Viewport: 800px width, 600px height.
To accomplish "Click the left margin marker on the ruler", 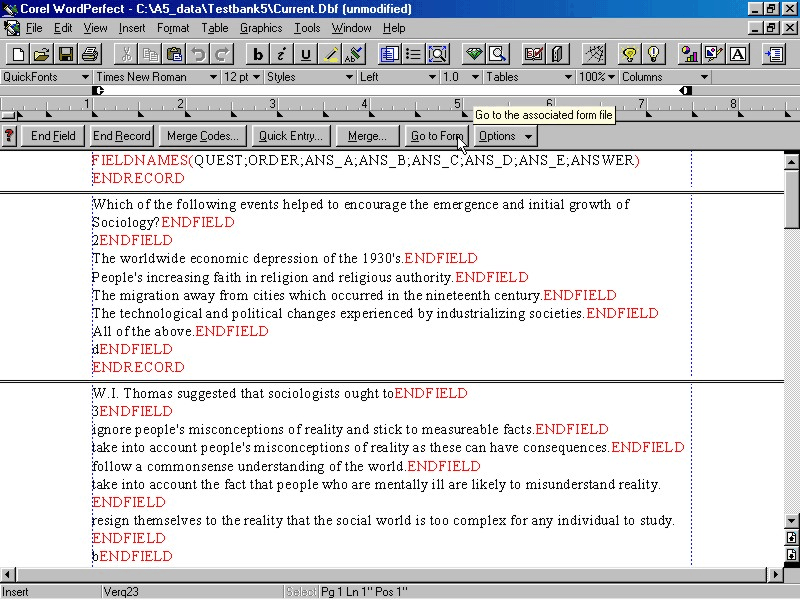I will point(98,91).
